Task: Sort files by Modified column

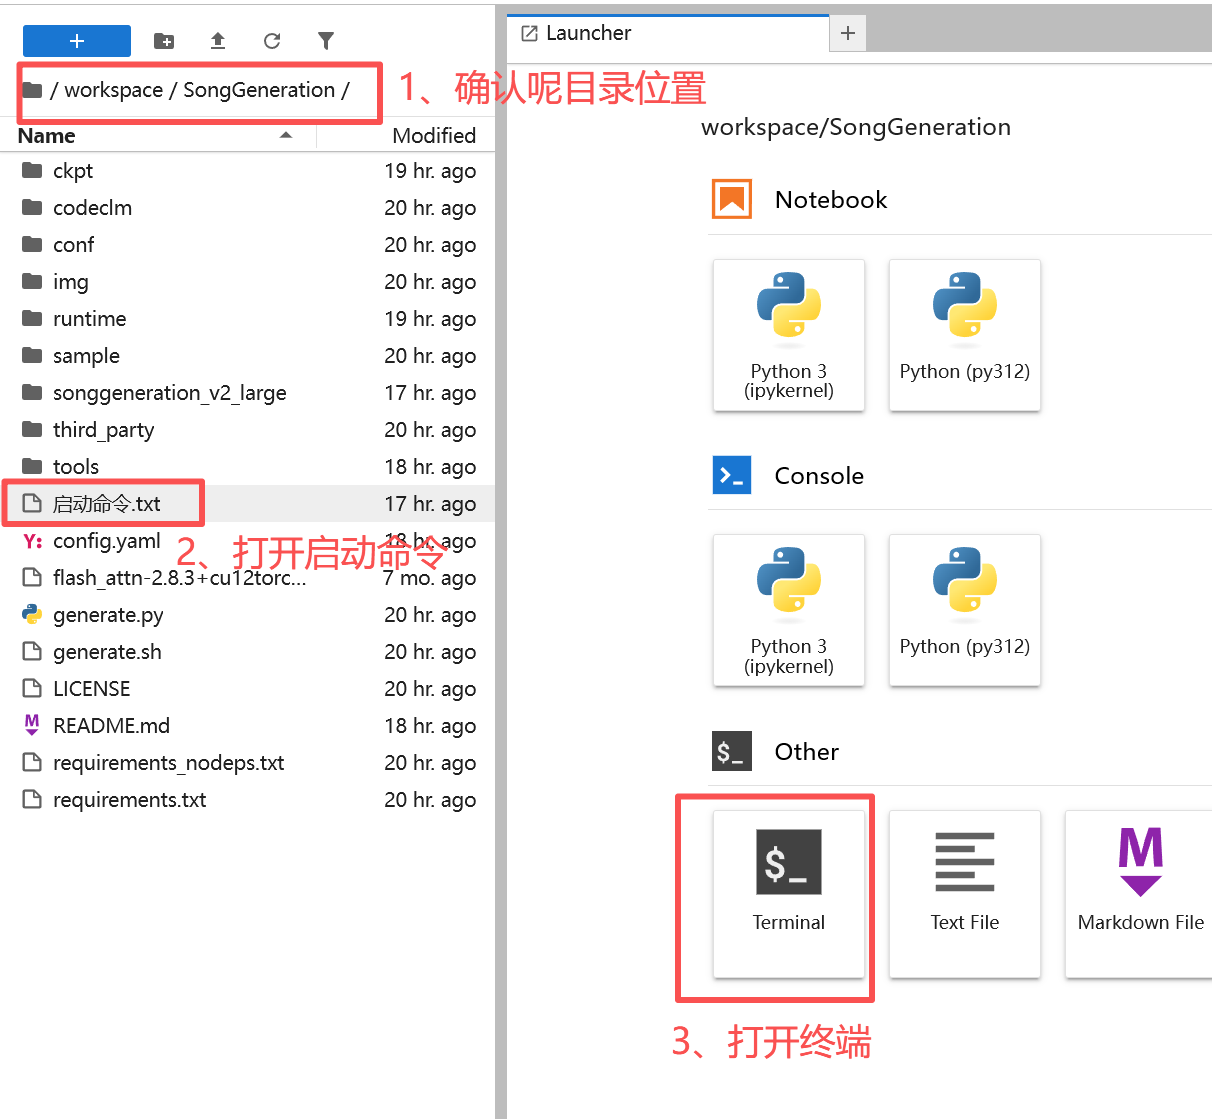Action: [433, 136]
